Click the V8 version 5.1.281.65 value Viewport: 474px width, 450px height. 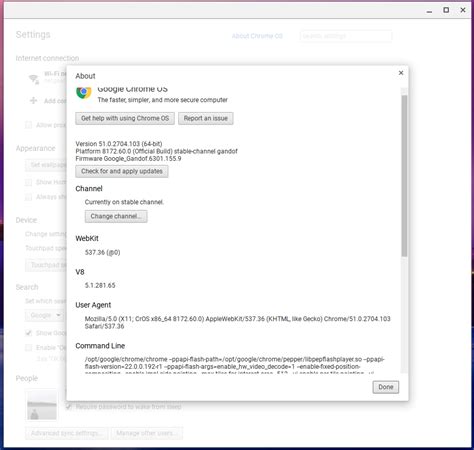point(100,285)
